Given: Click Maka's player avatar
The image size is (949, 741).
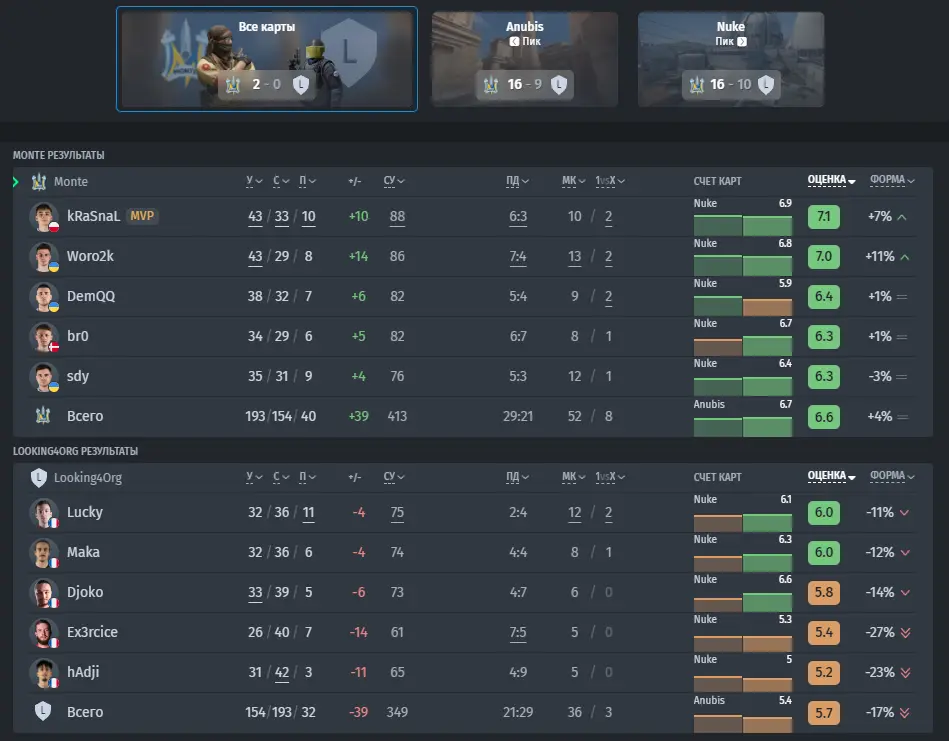Looking at the screenshot, I should (44, 553).
